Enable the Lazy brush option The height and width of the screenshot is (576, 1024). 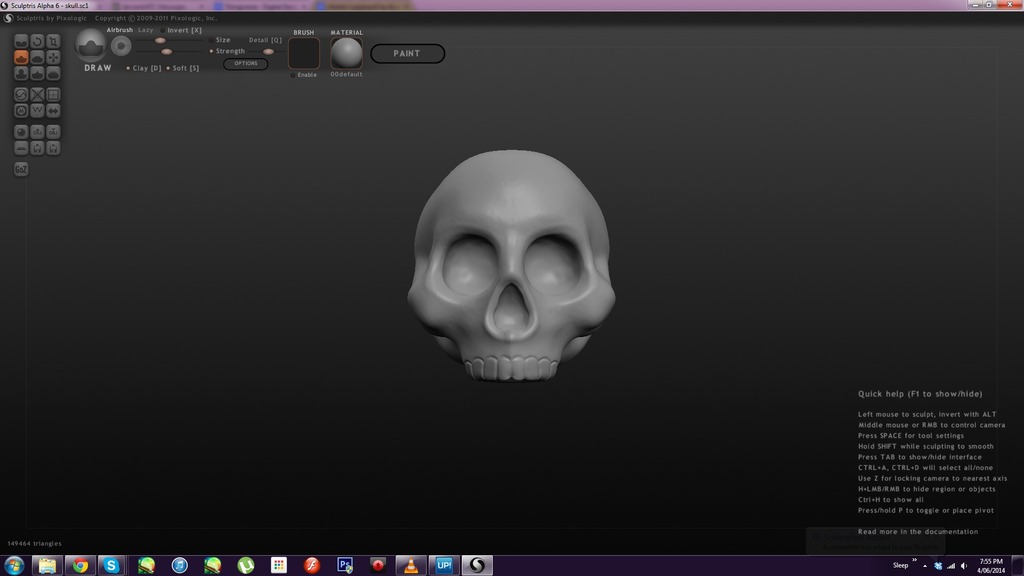point(145,30)
